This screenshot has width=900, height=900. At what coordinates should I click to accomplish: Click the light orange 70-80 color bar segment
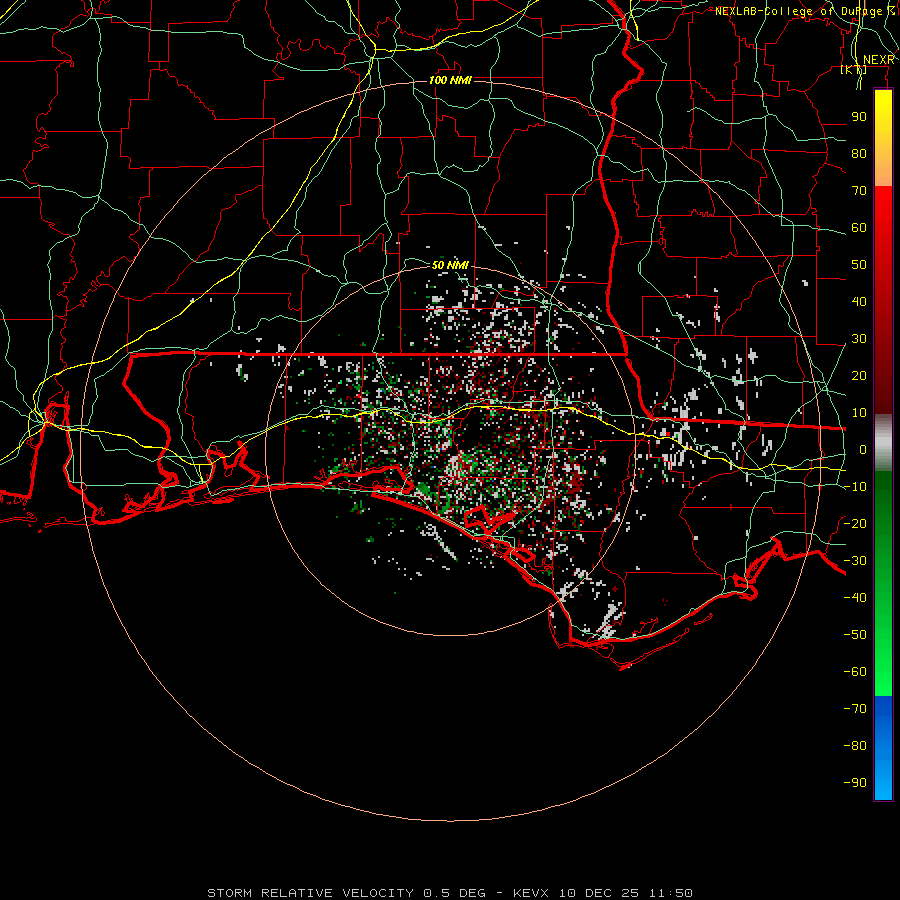(883, 170)
